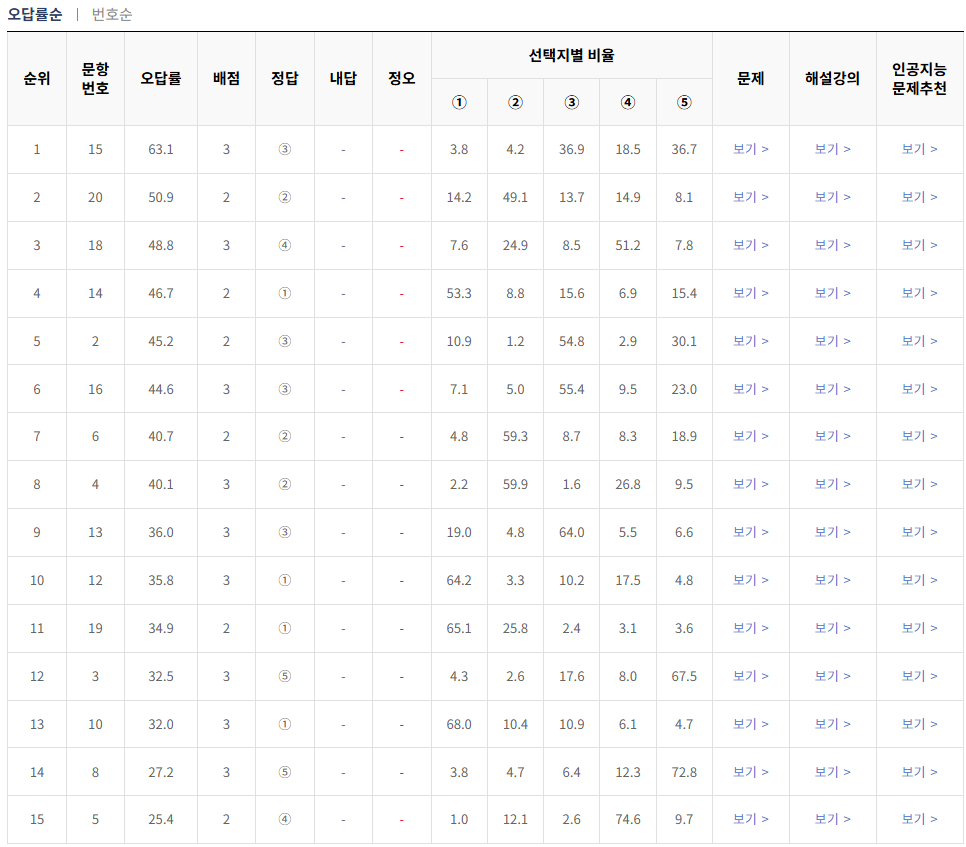Viewport: 966px width, 847px height.
Task: Open 해설강의 보기 for question 13
Action: click(832, 532)
